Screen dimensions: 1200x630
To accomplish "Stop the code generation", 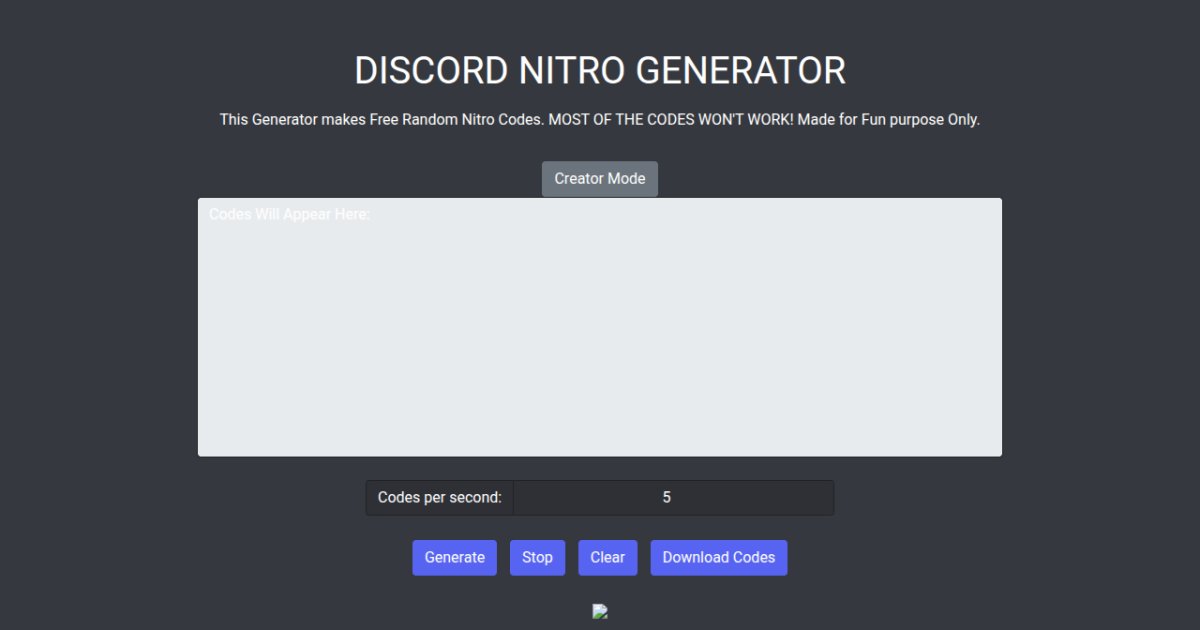I will point(537,558).
